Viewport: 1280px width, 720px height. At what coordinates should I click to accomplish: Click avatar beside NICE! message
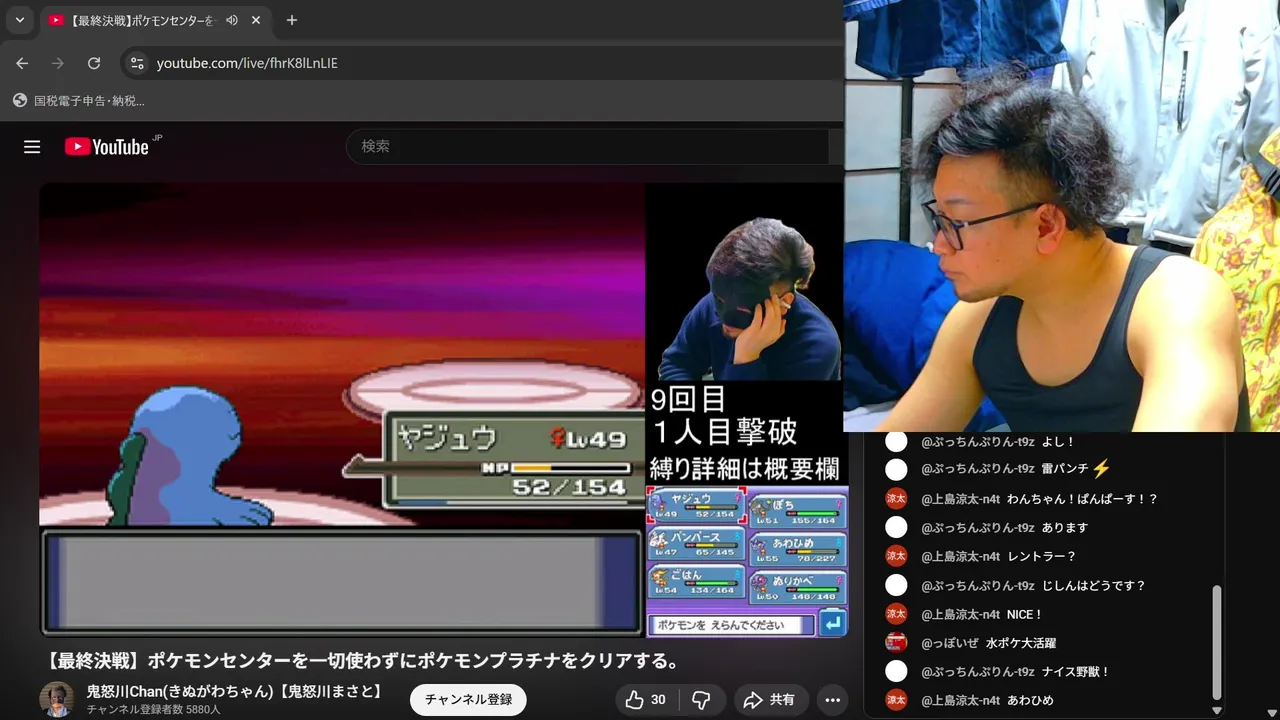[x=896, y=614]
